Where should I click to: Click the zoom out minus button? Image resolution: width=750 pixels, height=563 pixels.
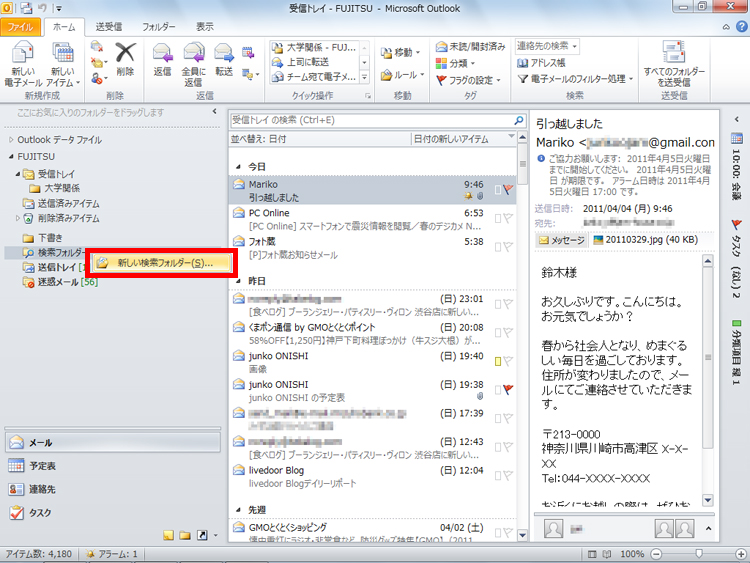[x=656, y=554]
